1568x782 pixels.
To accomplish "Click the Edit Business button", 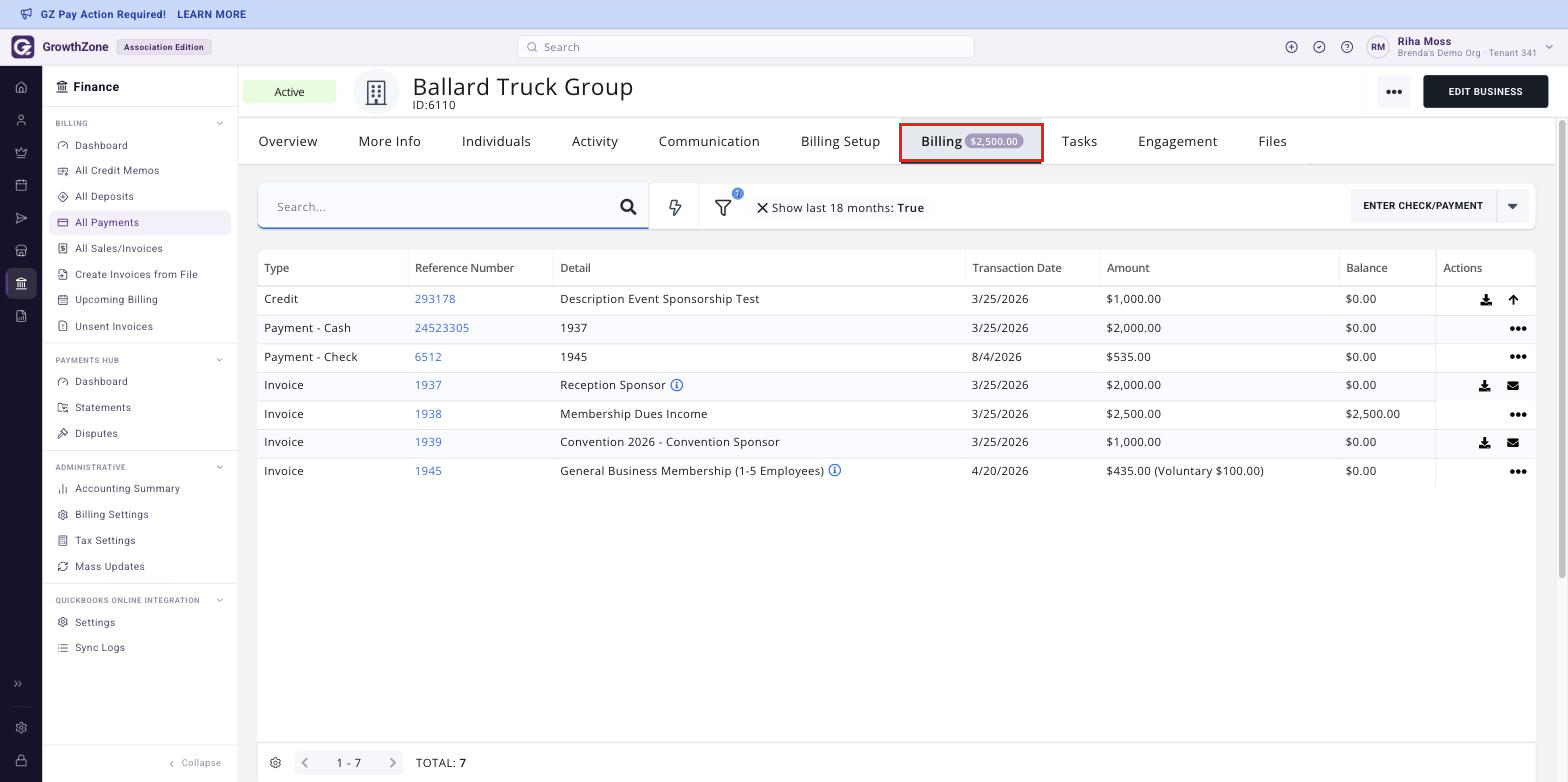I will (1485, 92).
